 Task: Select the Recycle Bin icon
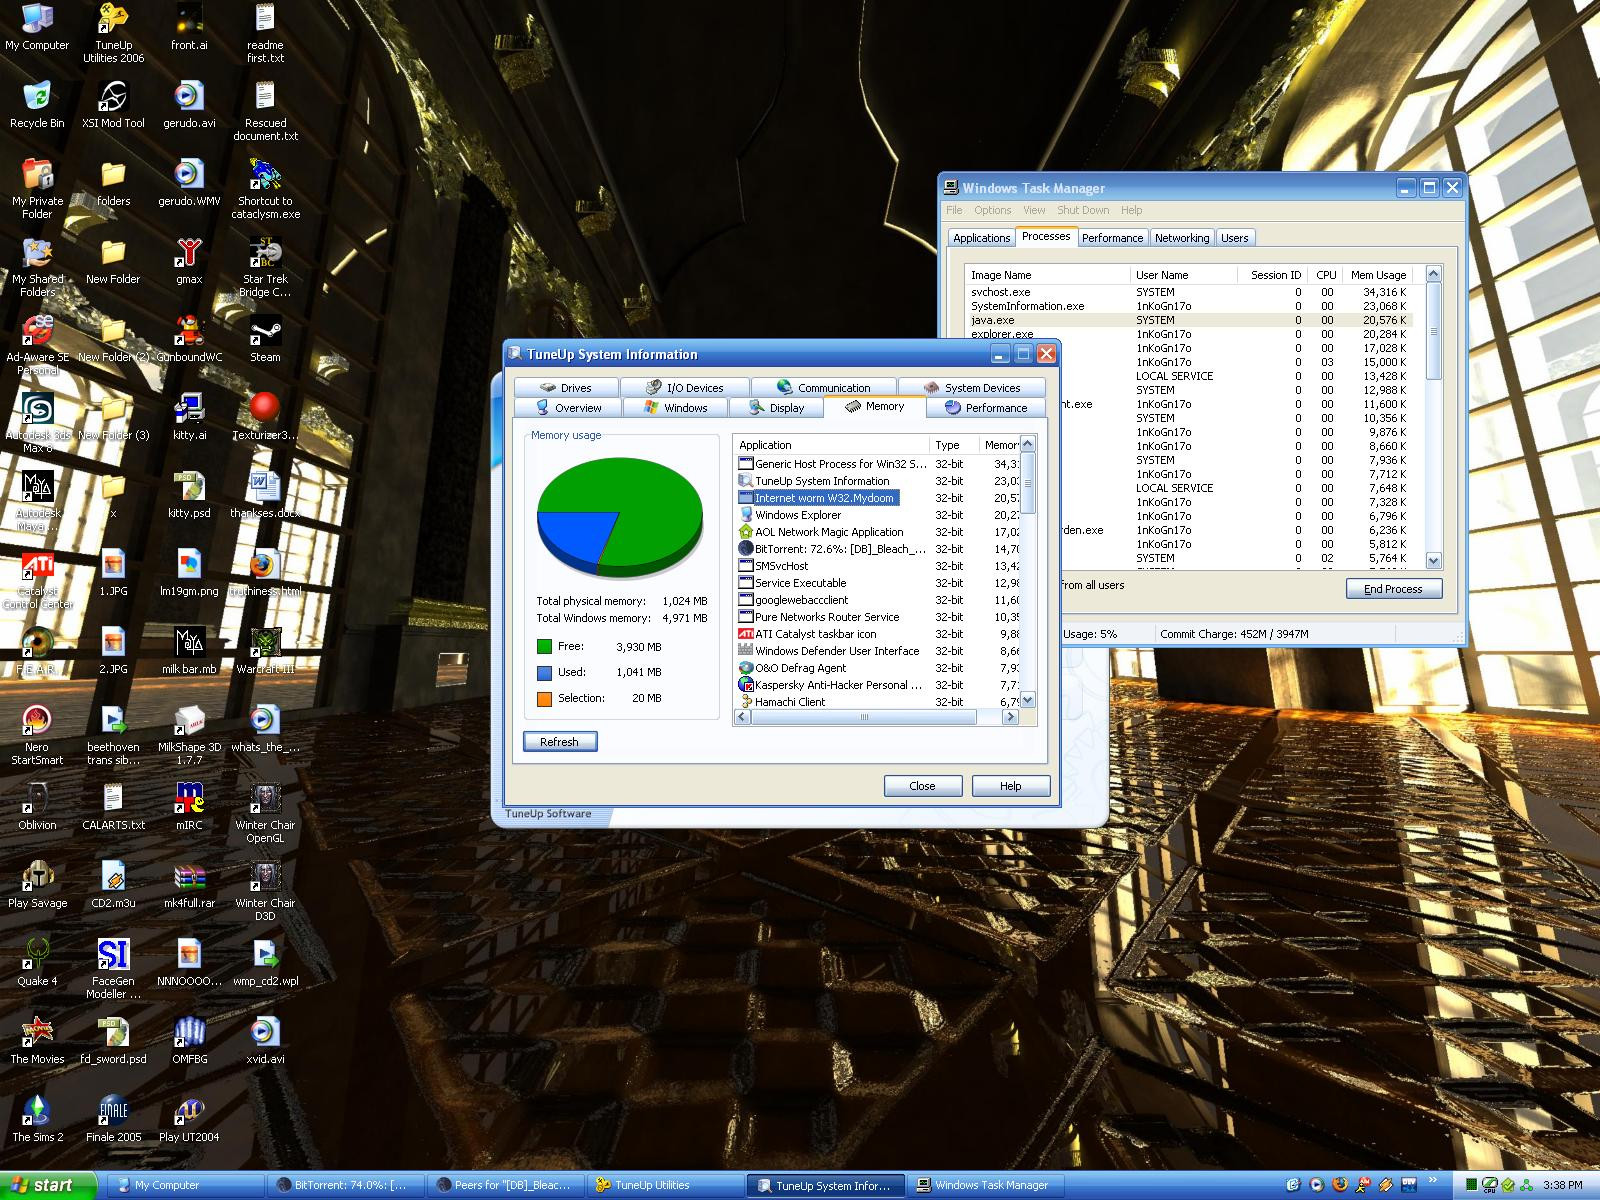coord(37,105)
